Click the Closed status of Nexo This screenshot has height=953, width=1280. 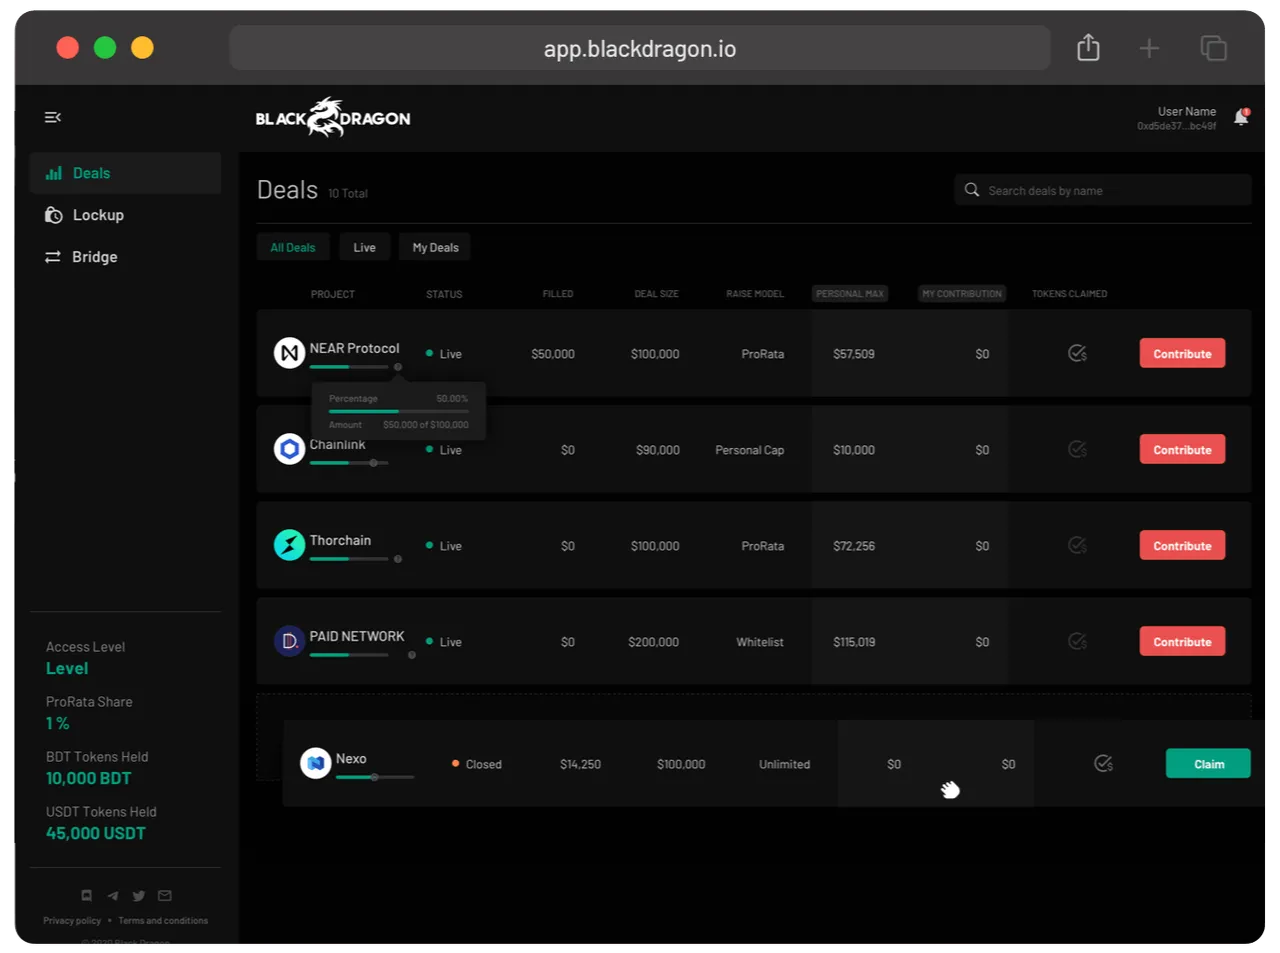click(x=477, y=764)
